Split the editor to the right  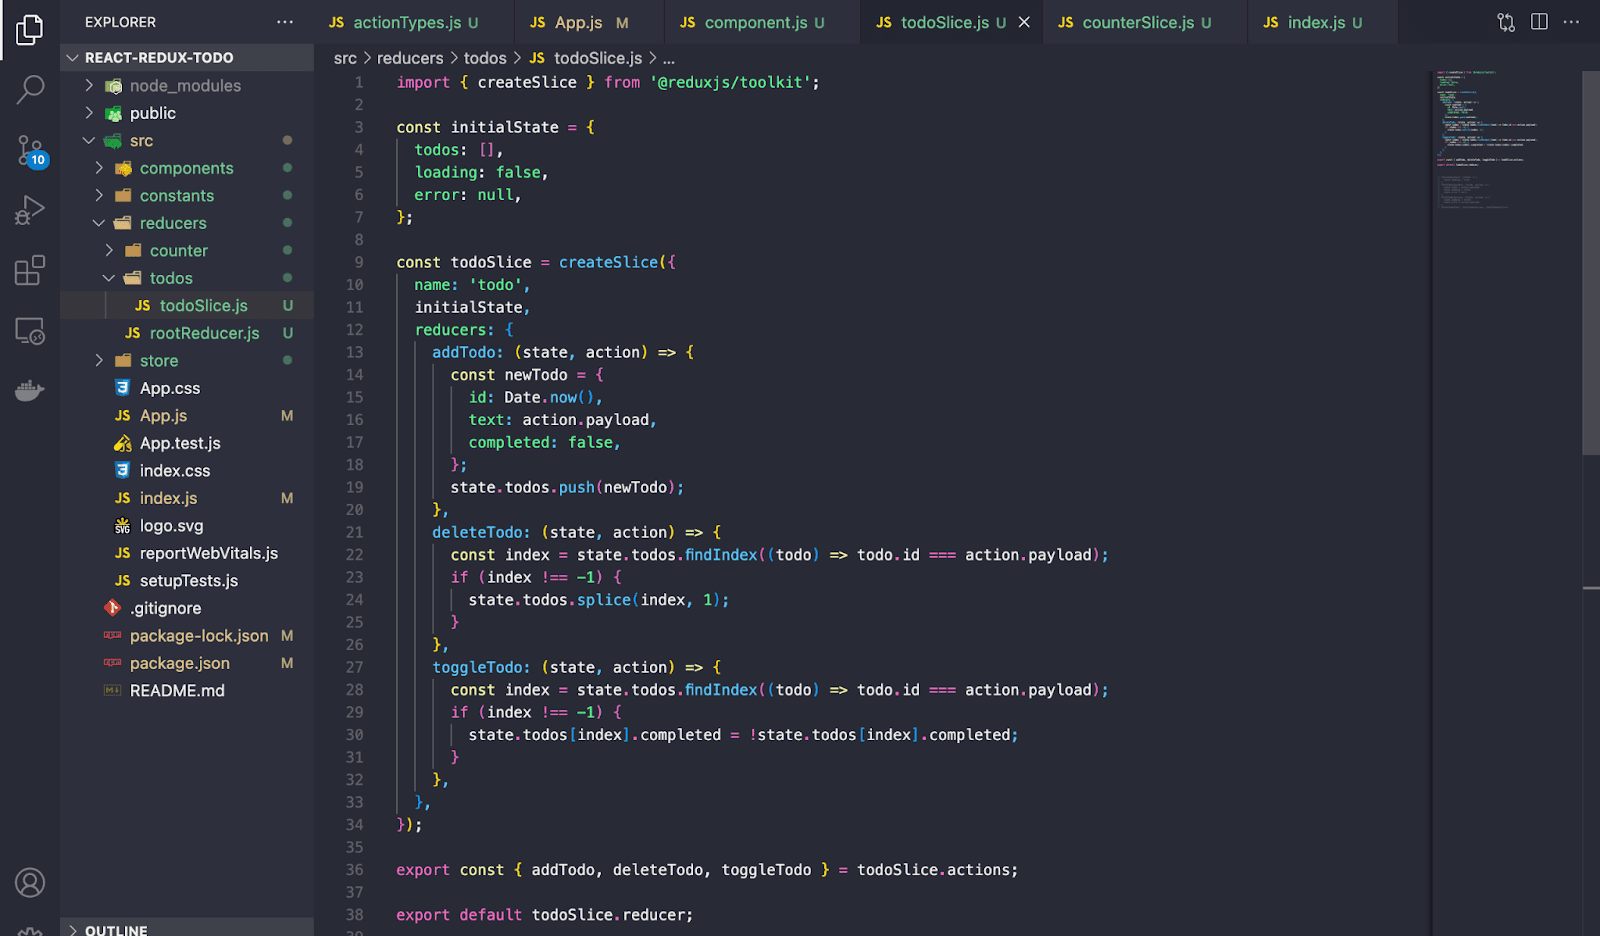click(1539, 22)
